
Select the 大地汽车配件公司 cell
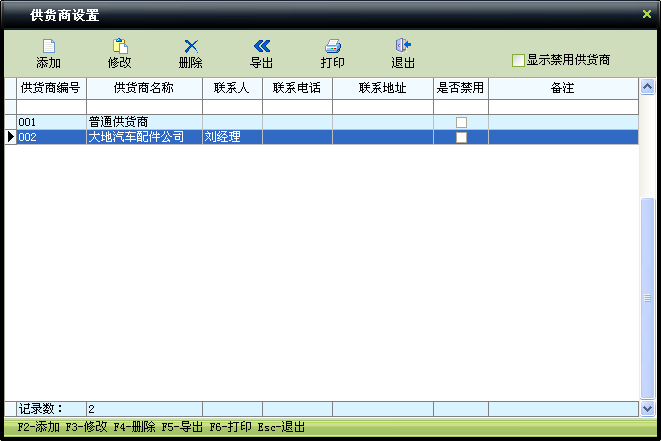pos(144,137)
